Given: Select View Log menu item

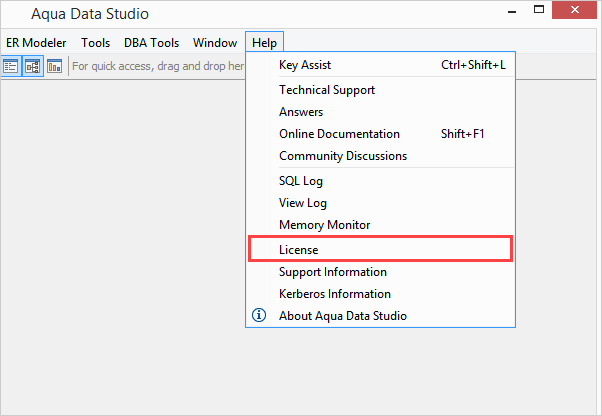Looking at the screenshot, I should click(303, 203).
